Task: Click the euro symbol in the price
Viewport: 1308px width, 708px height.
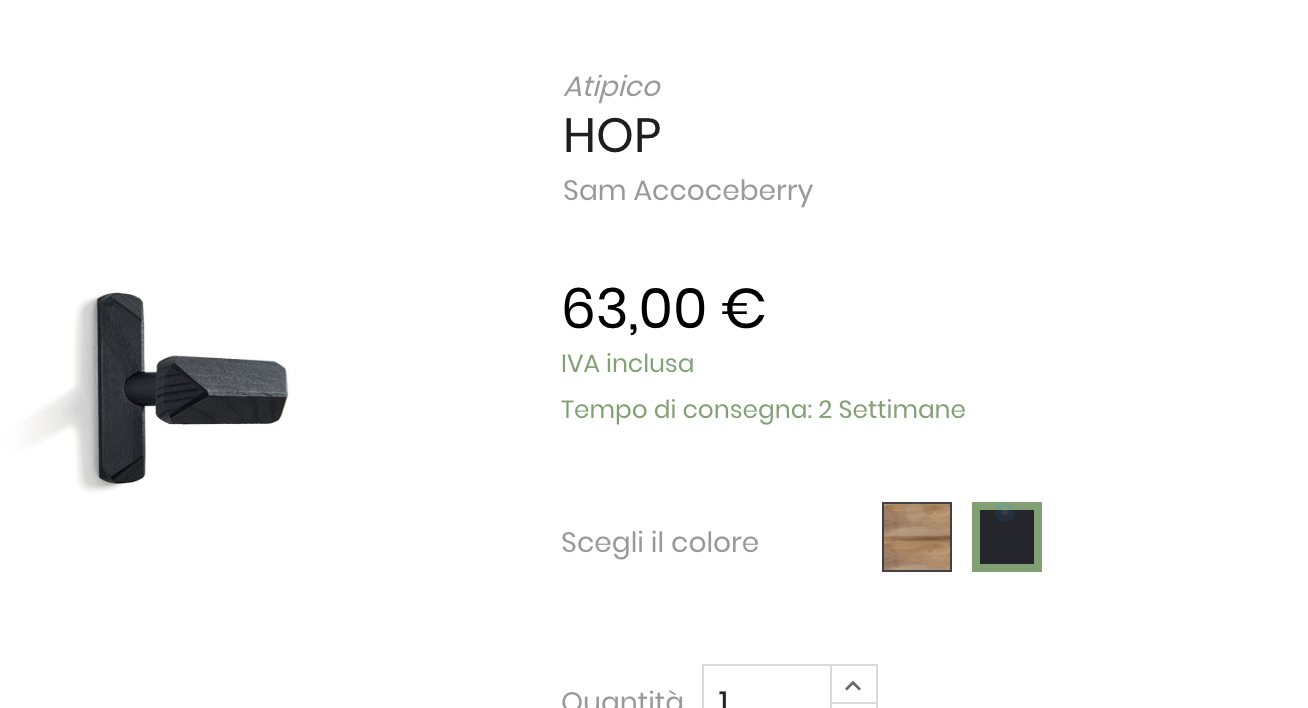Action: [743, 308]
